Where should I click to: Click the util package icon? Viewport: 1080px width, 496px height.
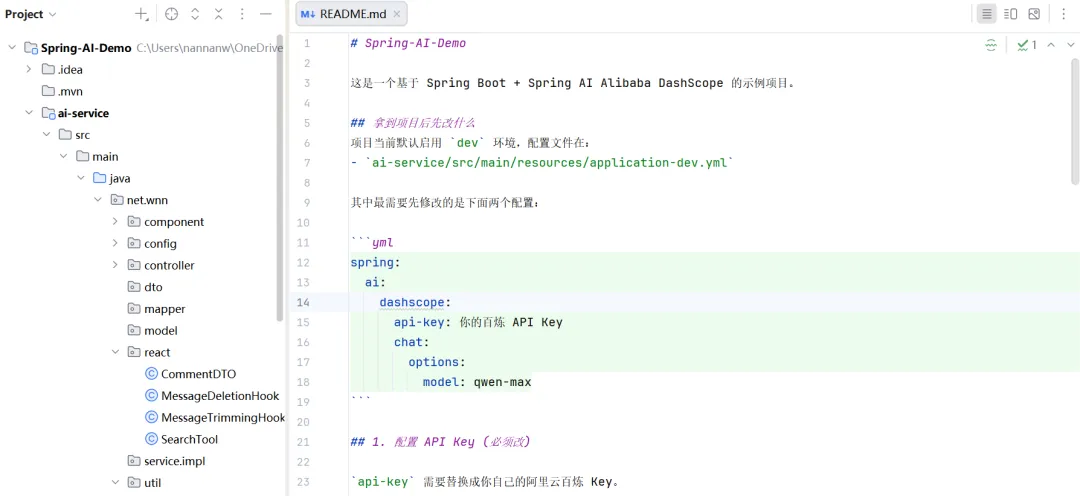(134, 483)
